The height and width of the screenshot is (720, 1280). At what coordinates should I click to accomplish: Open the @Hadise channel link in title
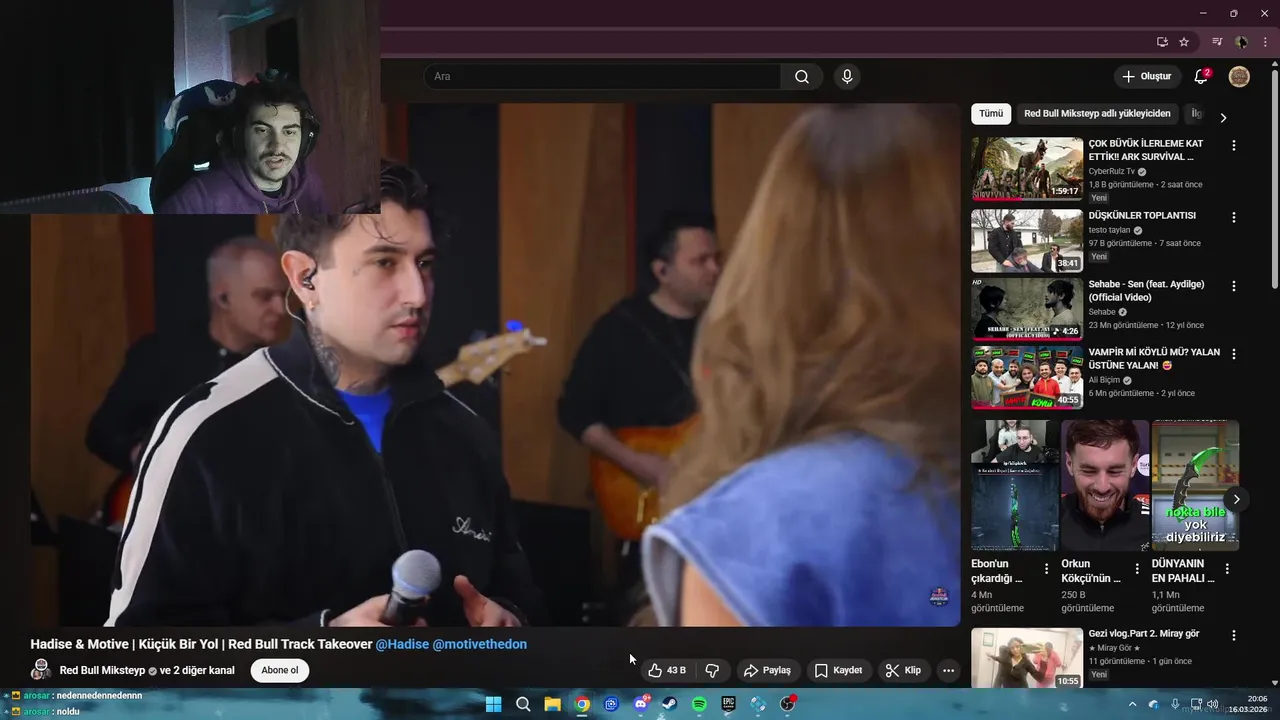tap(402, 644)
